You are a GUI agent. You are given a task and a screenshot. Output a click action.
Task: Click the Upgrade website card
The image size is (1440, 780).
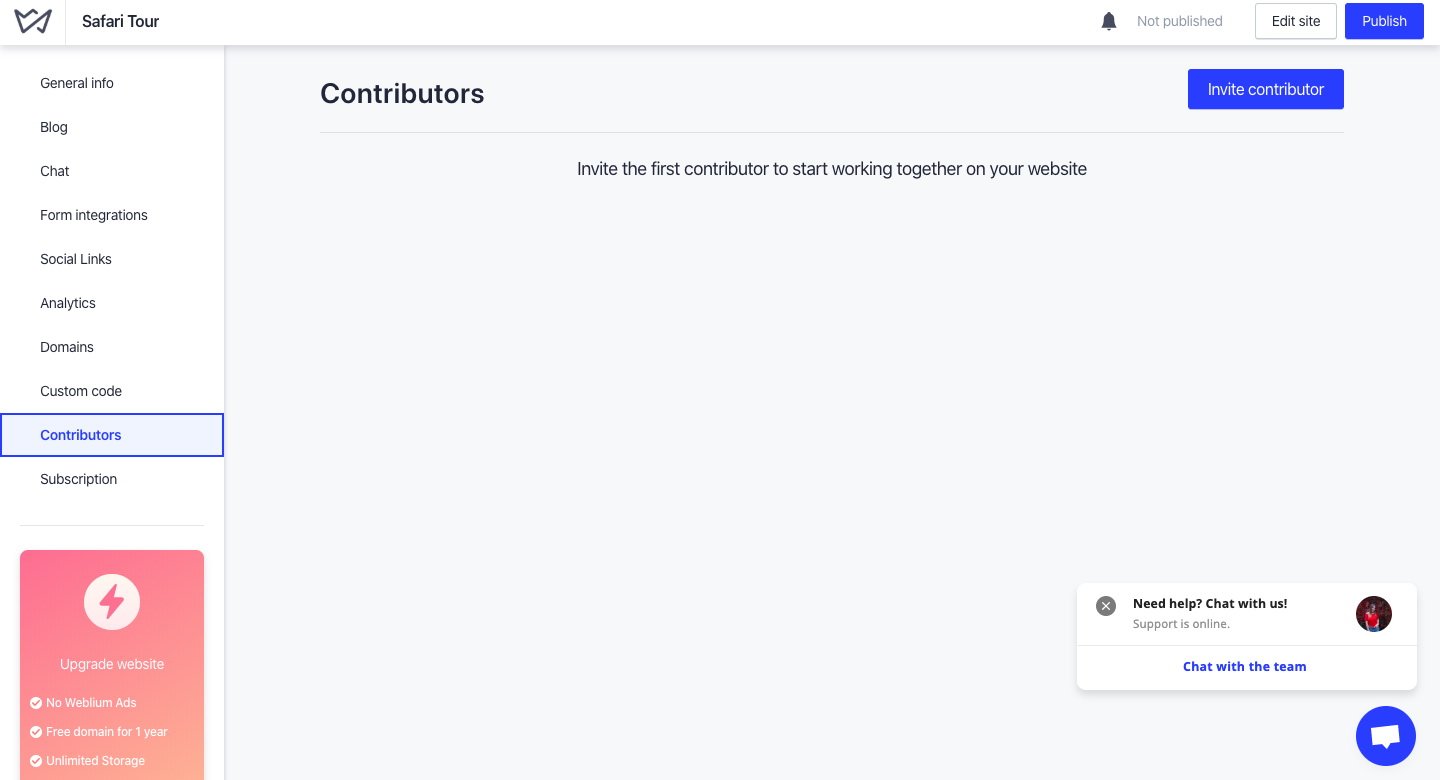112,664
